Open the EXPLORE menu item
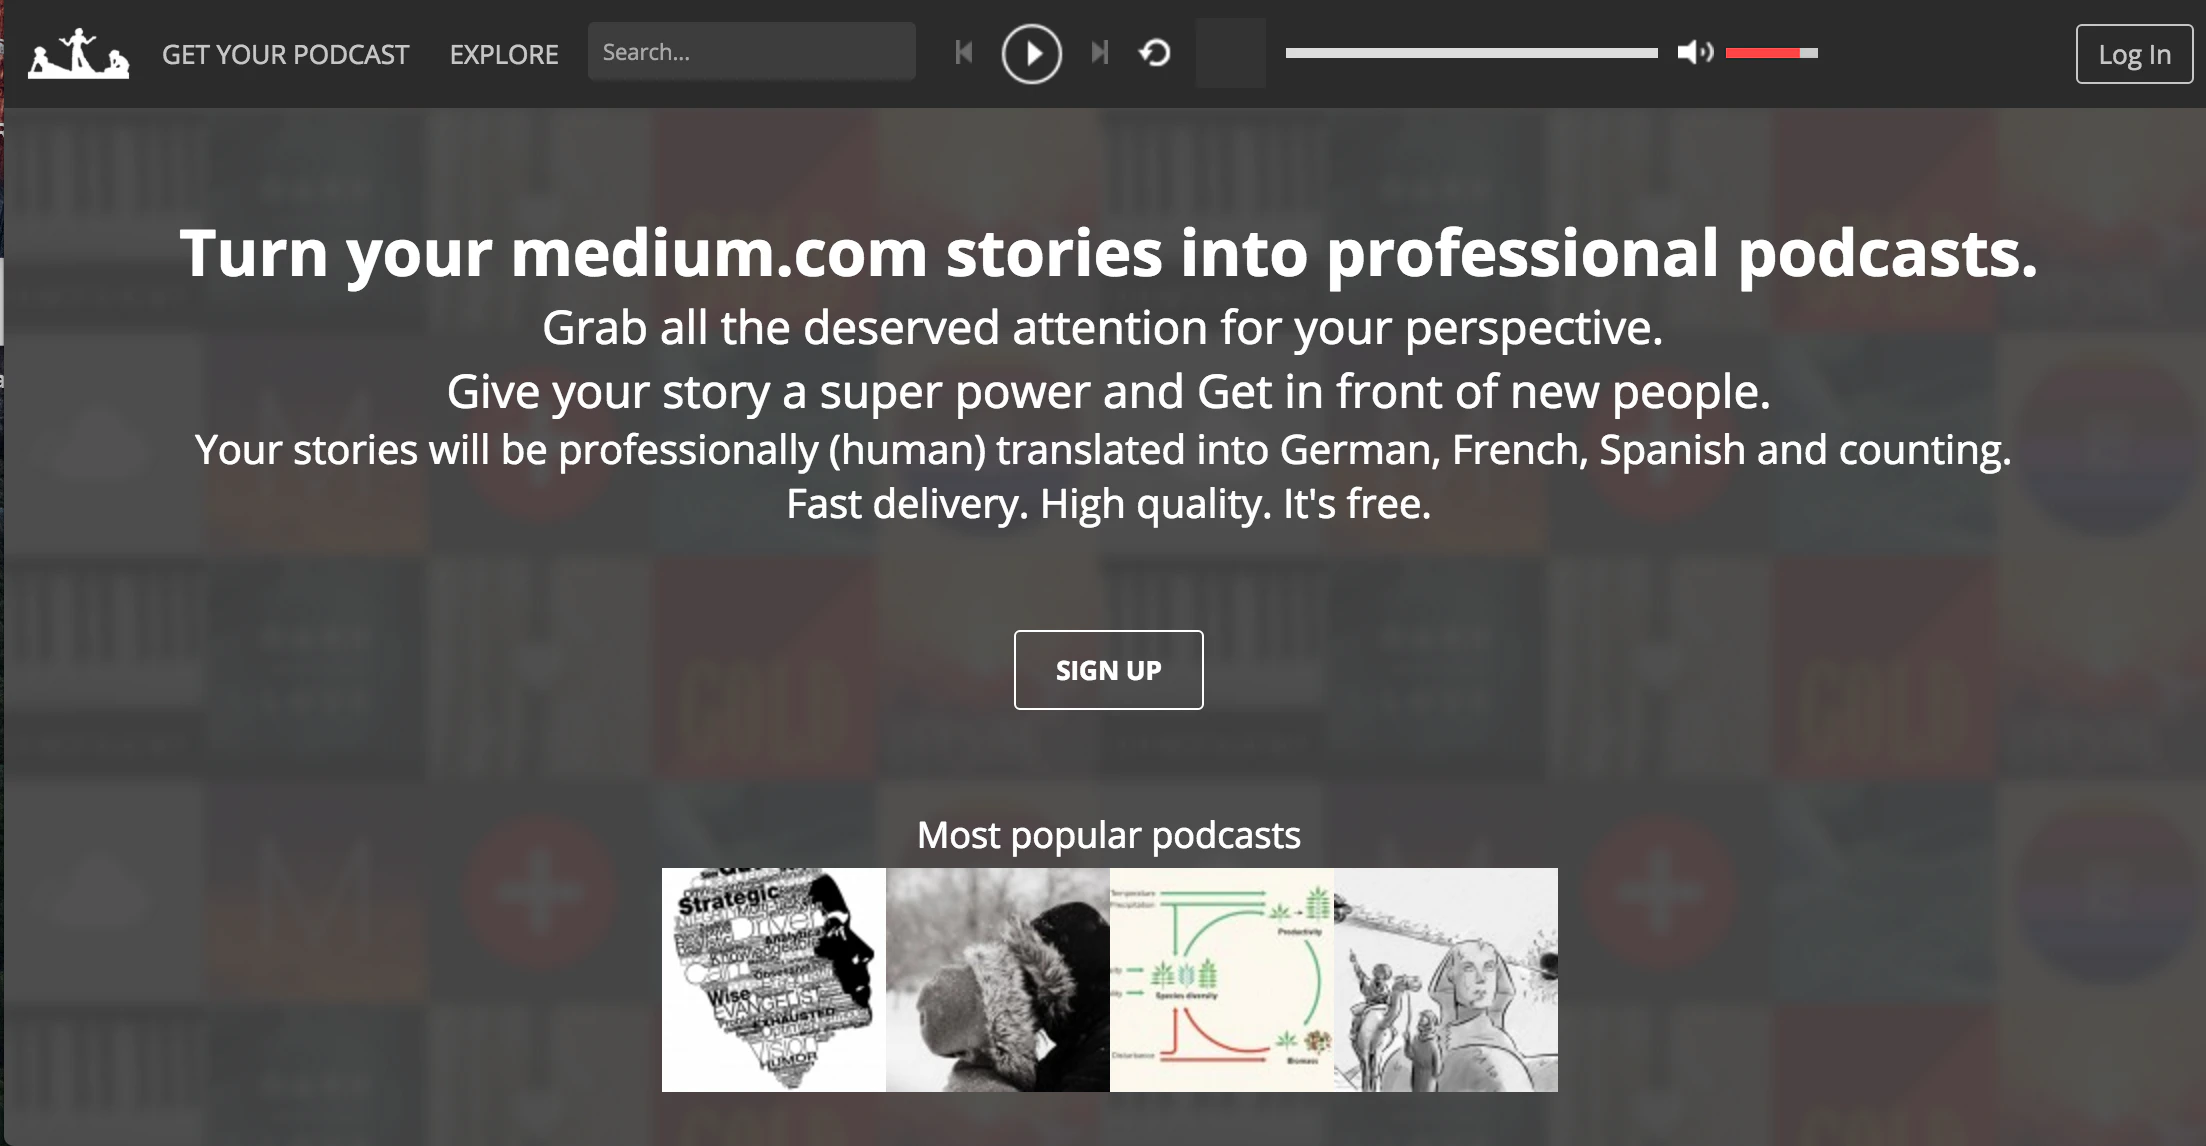 tap(504, 54)
